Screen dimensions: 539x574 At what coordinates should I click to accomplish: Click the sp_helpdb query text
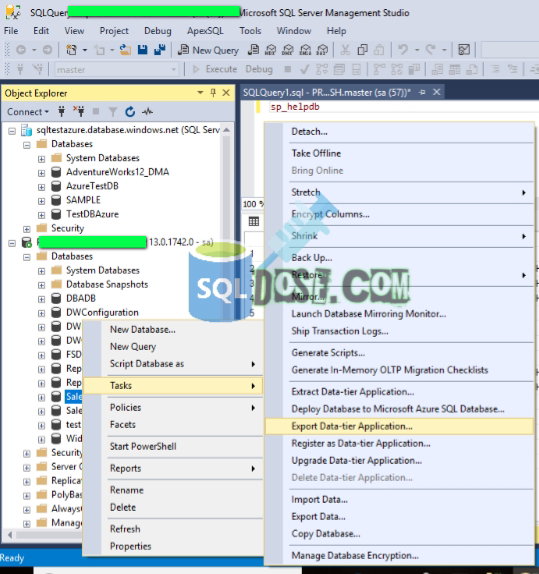pos(295,107)
